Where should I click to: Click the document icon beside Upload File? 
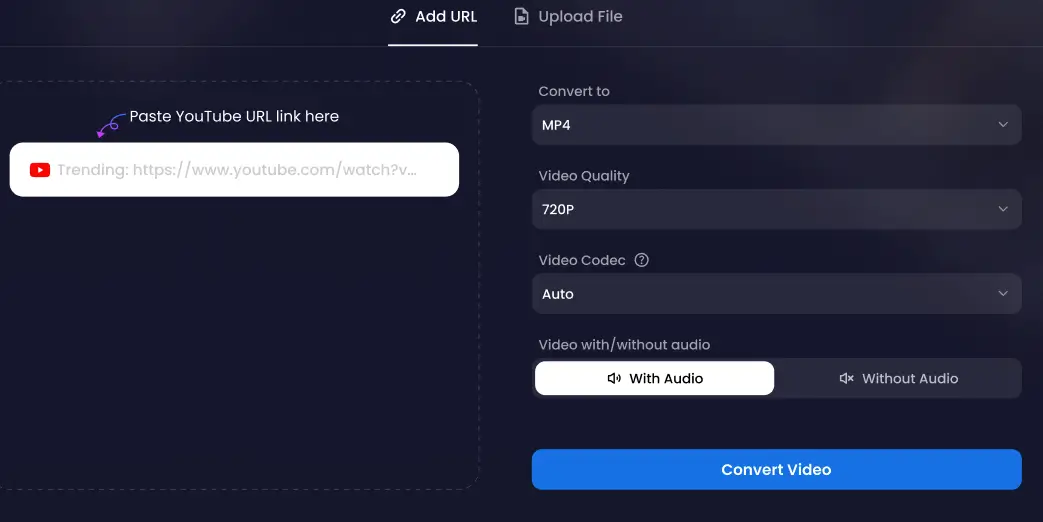point(521,16)
